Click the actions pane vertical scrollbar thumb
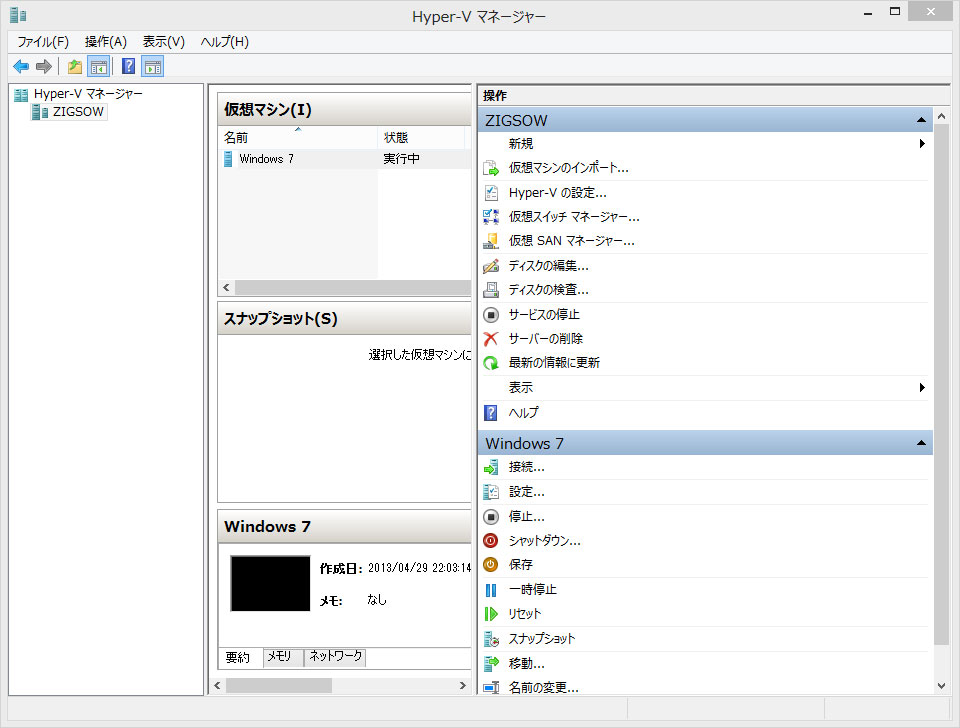The height and width of the screenshot is (728, 960). point(942,384)
